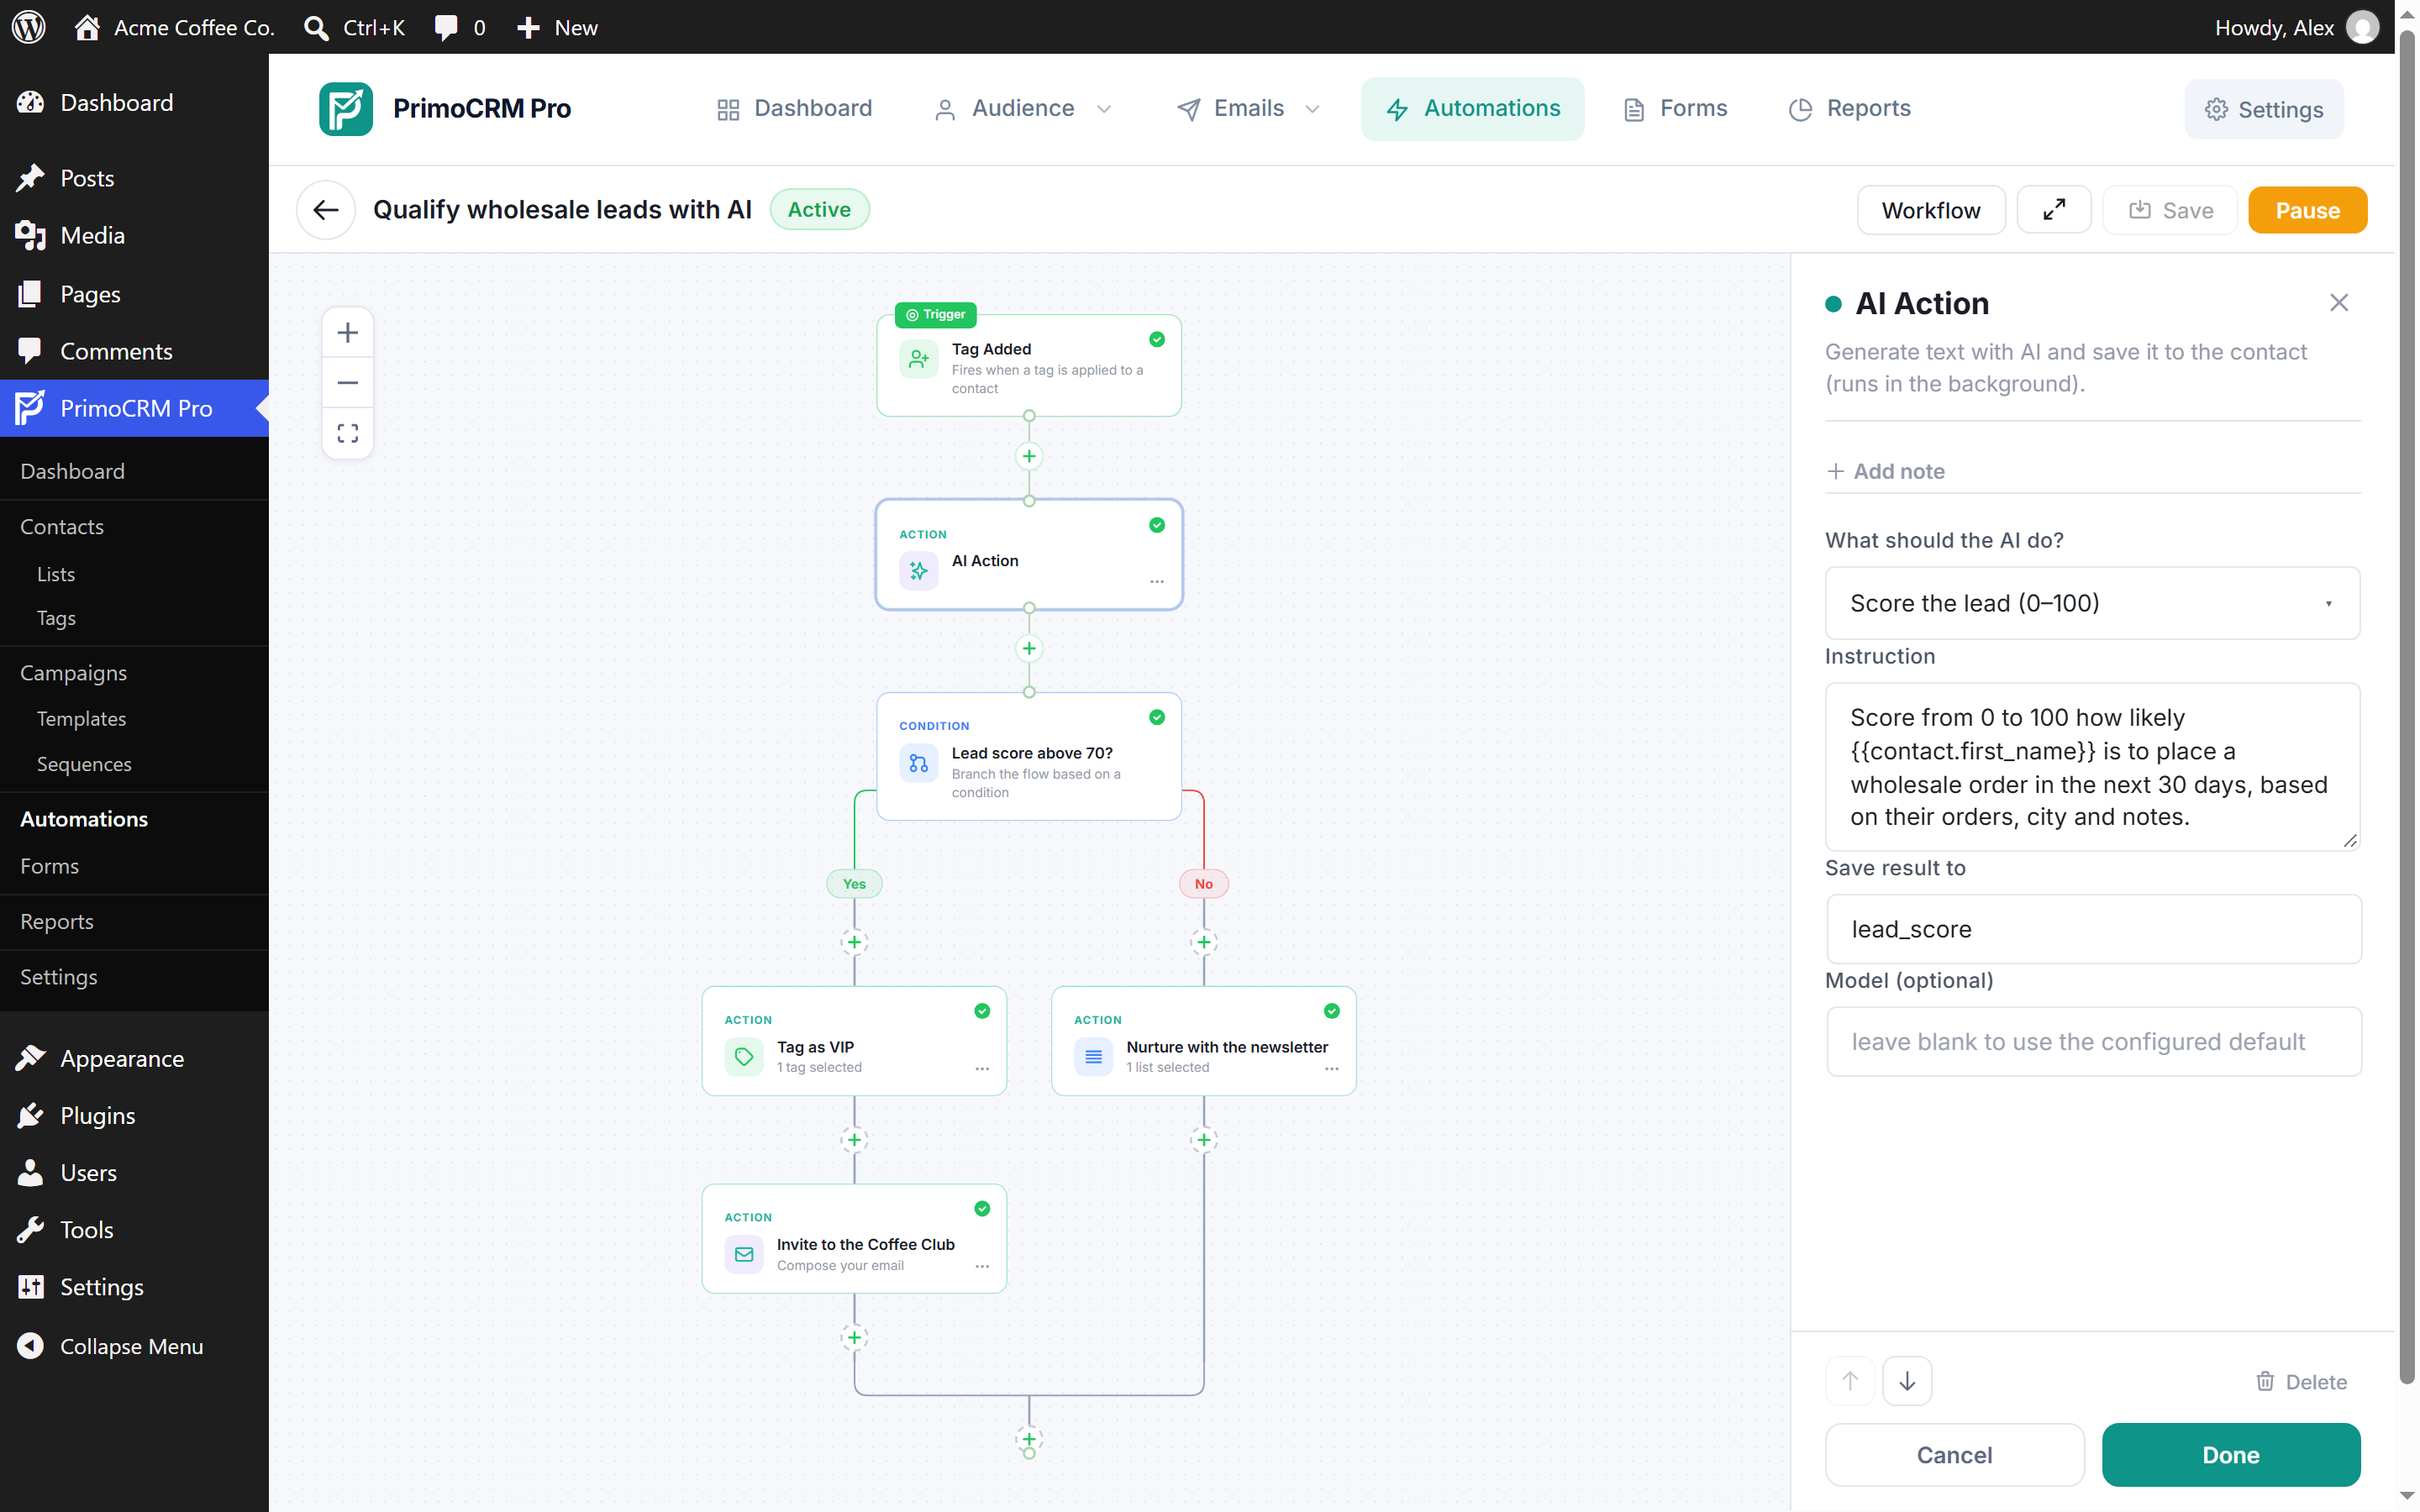Screen dimensions: 2420x1512
Task: Open Tags in the sidebar
Action: pos(56,618)
